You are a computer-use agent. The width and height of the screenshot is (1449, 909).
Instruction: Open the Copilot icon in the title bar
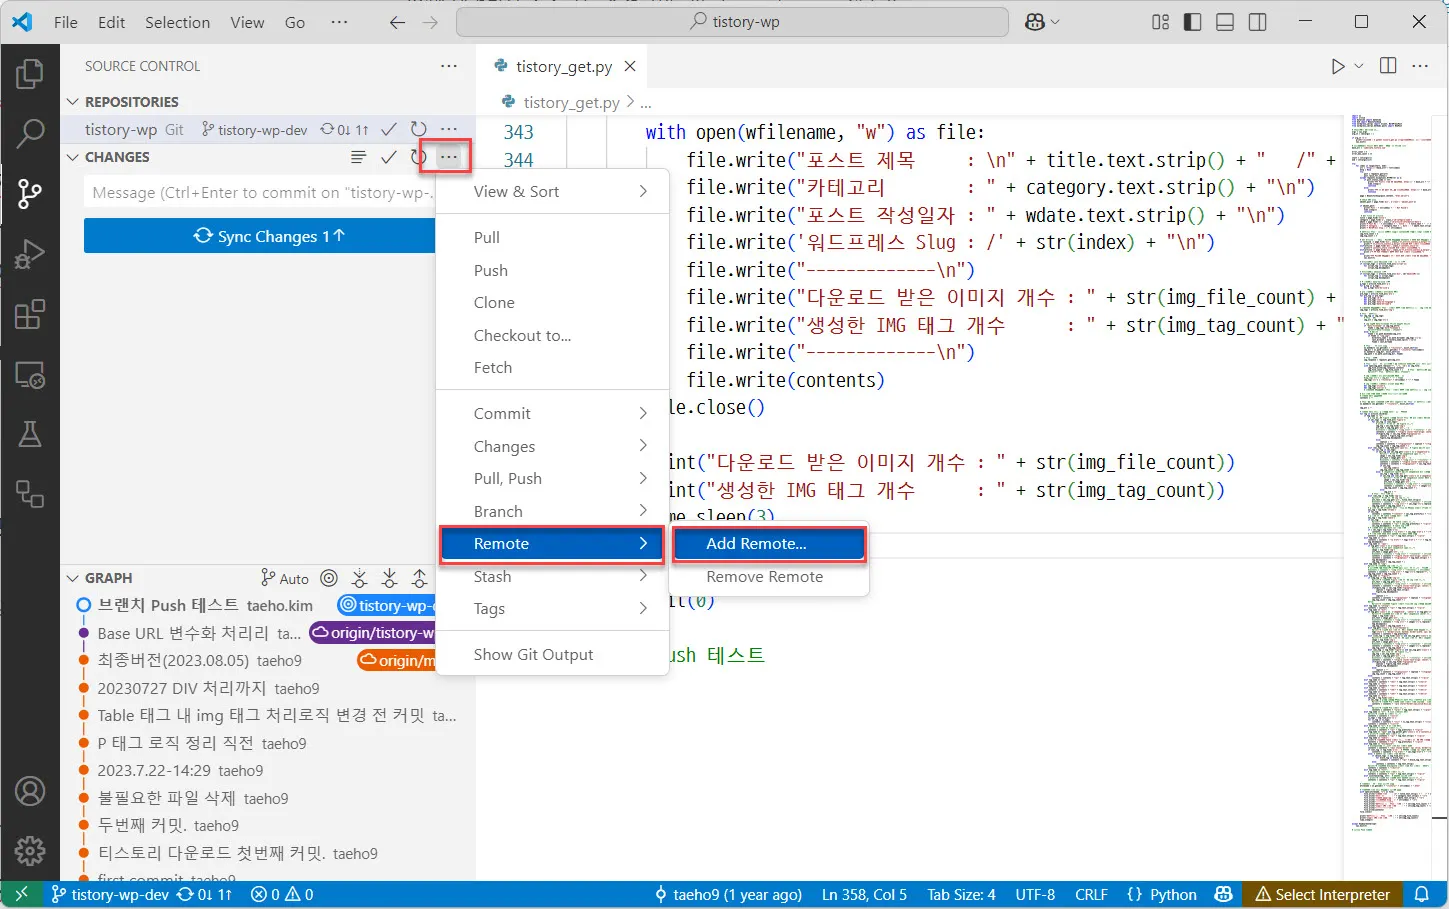point(1036,21)
